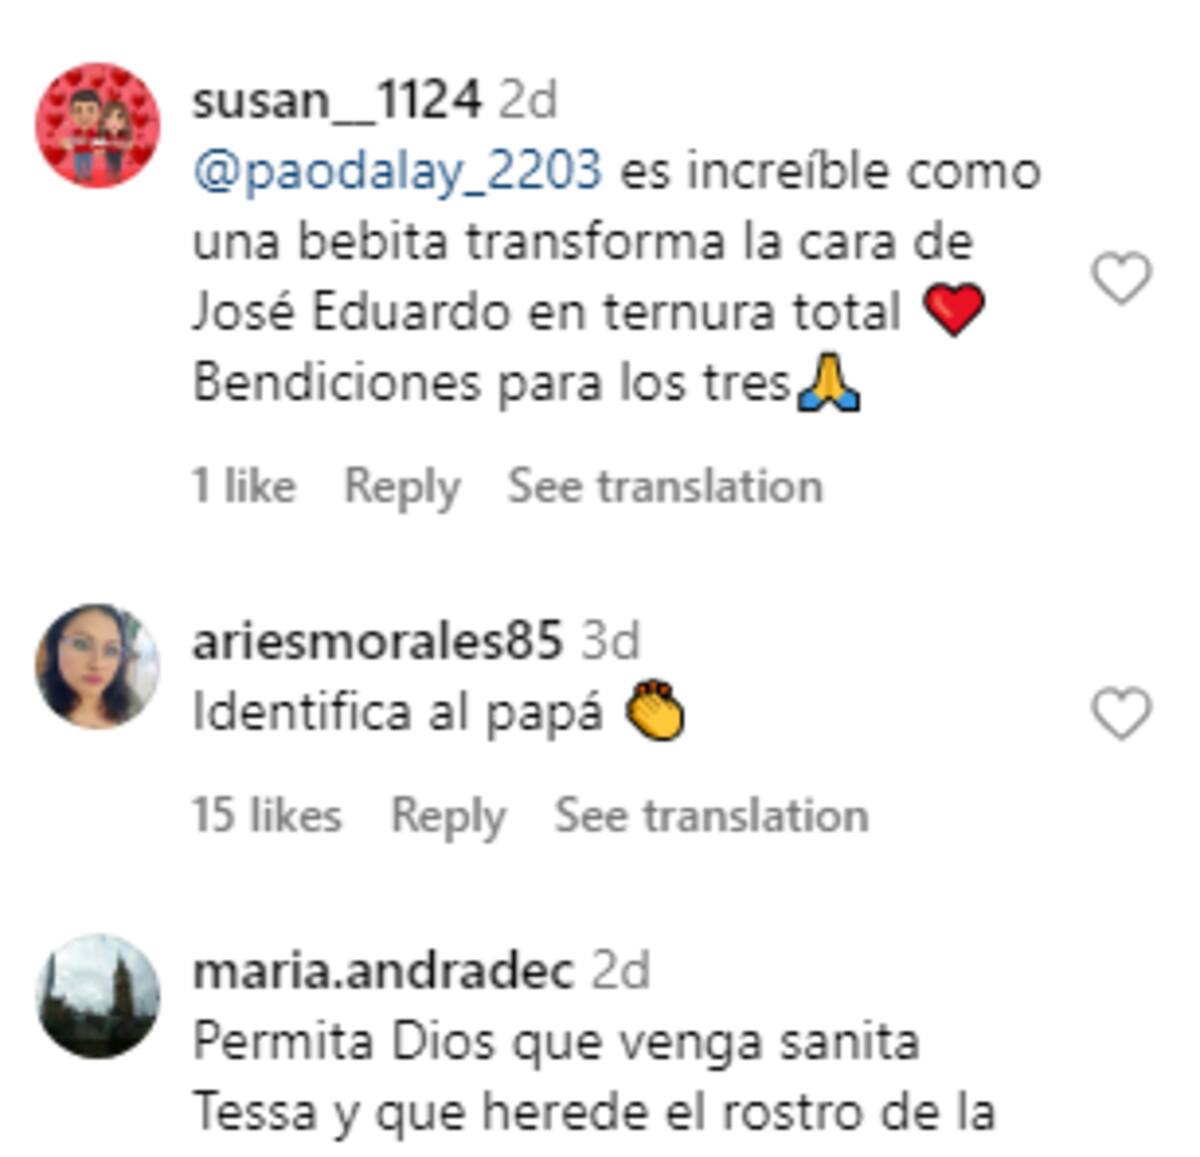The image size is (1200, 1157).
Task: Reply to susan__1124's comment
Action: click(402, 487)
